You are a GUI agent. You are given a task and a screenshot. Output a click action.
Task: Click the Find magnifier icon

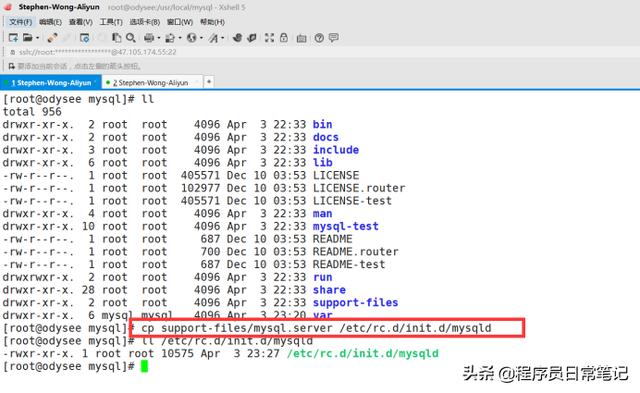(131, 38)
